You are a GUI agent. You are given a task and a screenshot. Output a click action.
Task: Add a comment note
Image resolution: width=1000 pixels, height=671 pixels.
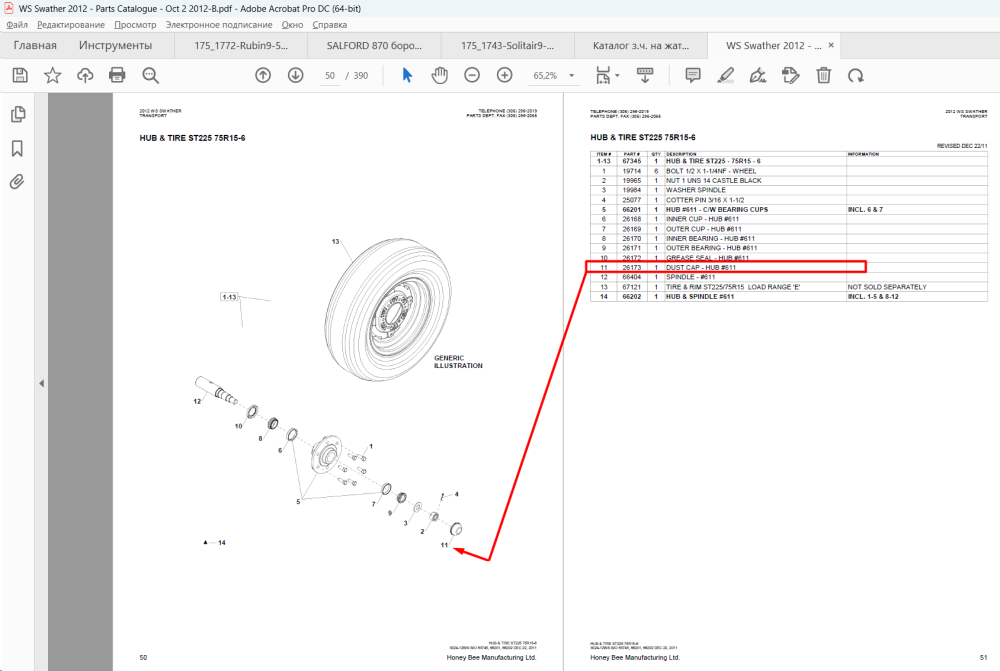pyautogui.click(x=693, y=75)
